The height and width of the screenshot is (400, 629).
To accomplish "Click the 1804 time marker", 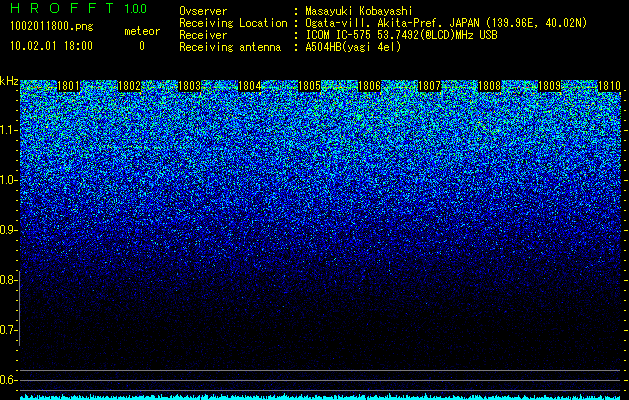I will pyautogui.click(x=250, y=86).
